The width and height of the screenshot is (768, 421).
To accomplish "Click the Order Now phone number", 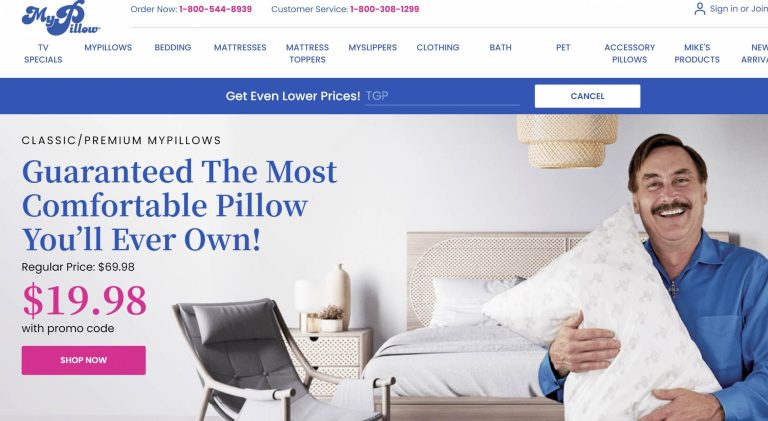I will pos(216,9).
